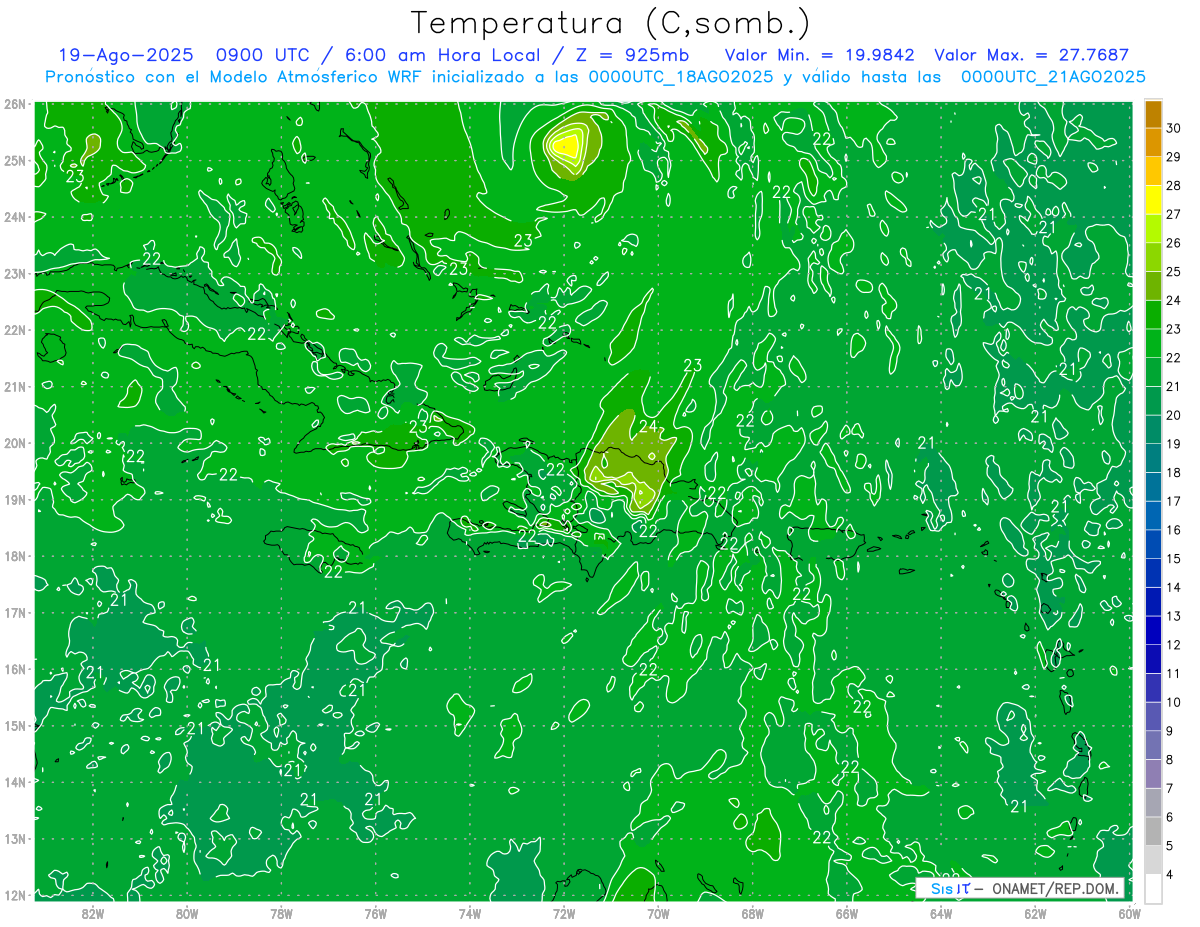Click the title "Temperatura (C,somb.)"
1200x927 pixels.
pyautogui.click(x=611, y=24)
